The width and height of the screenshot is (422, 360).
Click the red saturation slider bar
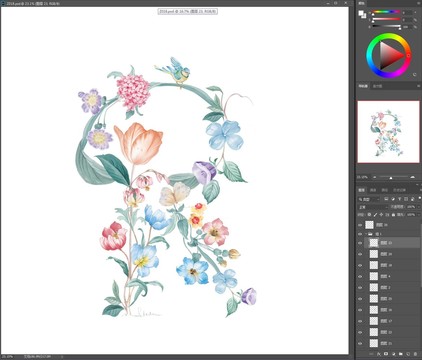tap(386, 19)
